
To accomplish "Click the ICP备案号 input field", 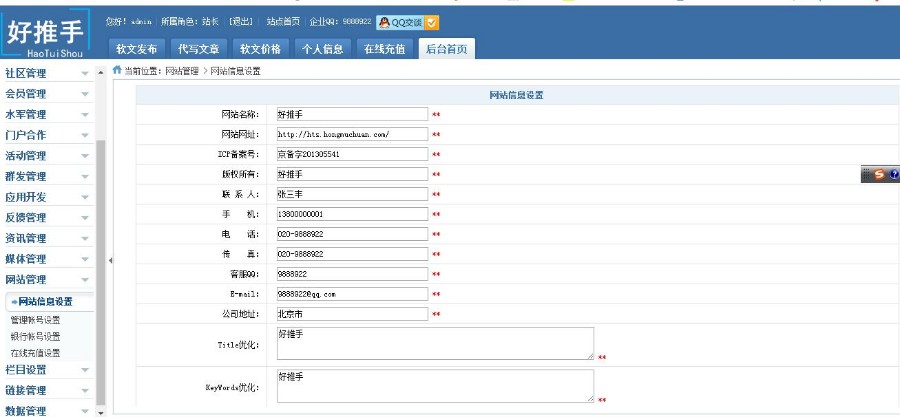I will click(352, 154).
